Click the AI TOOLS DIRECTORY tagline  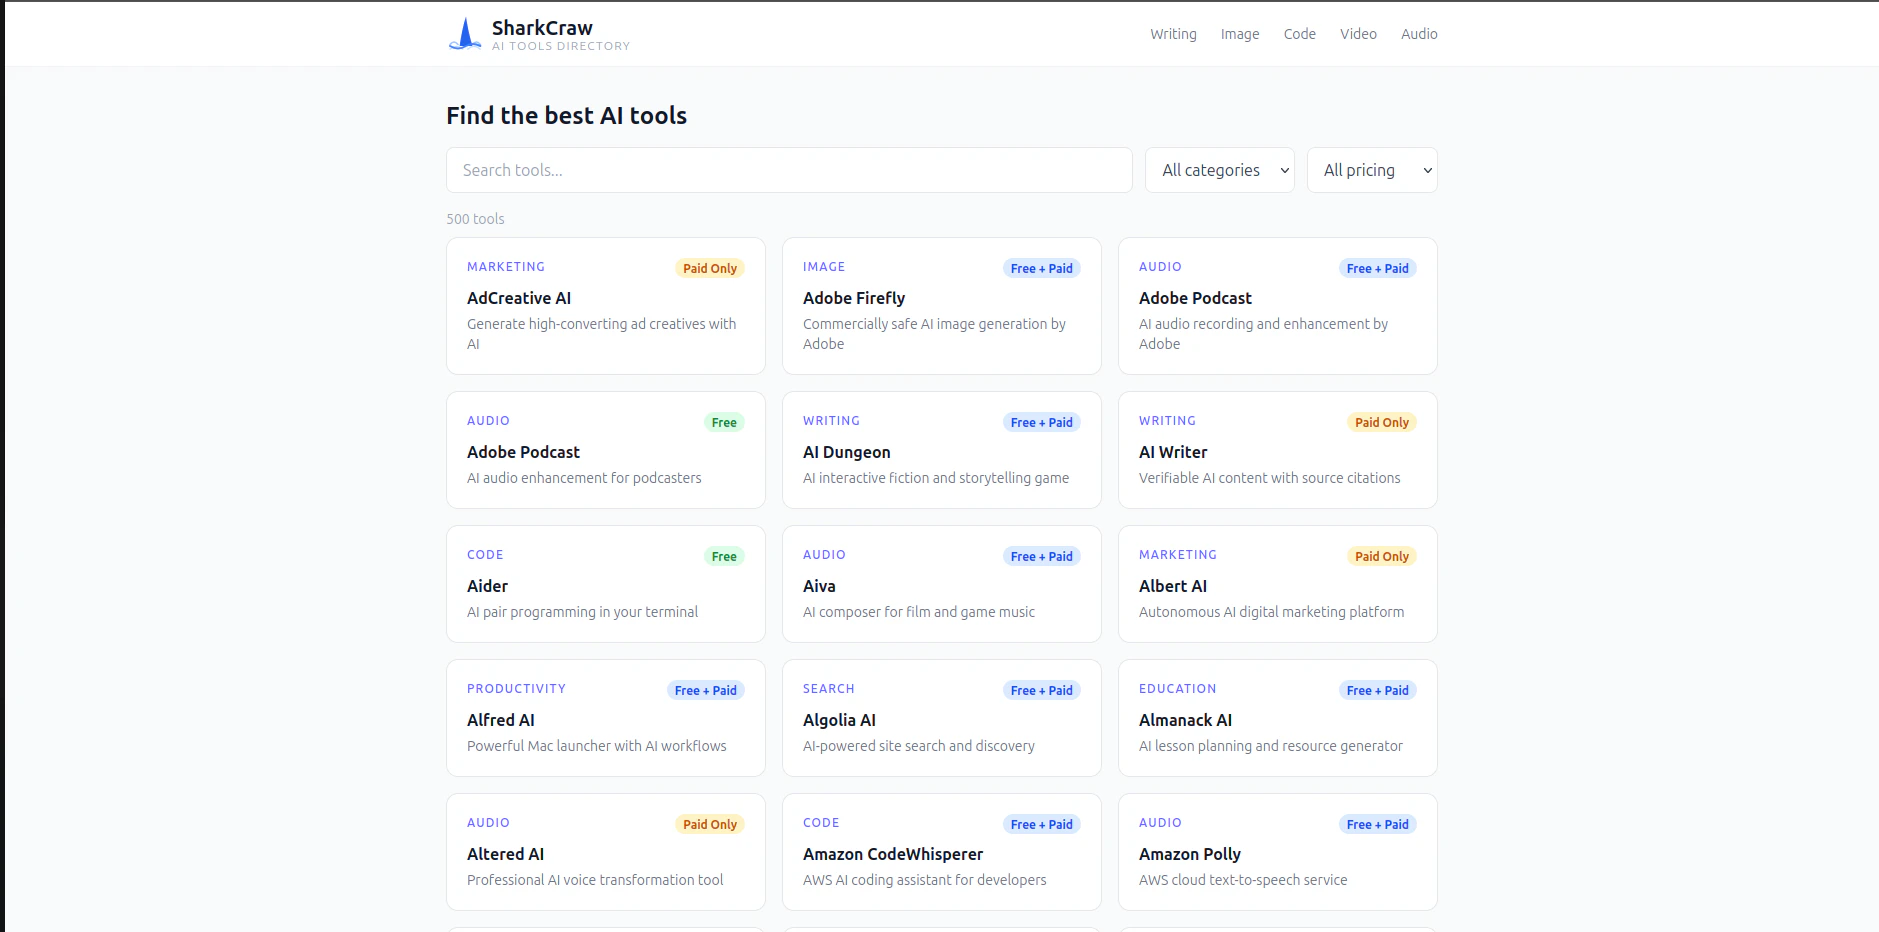[x=561, y=46]
